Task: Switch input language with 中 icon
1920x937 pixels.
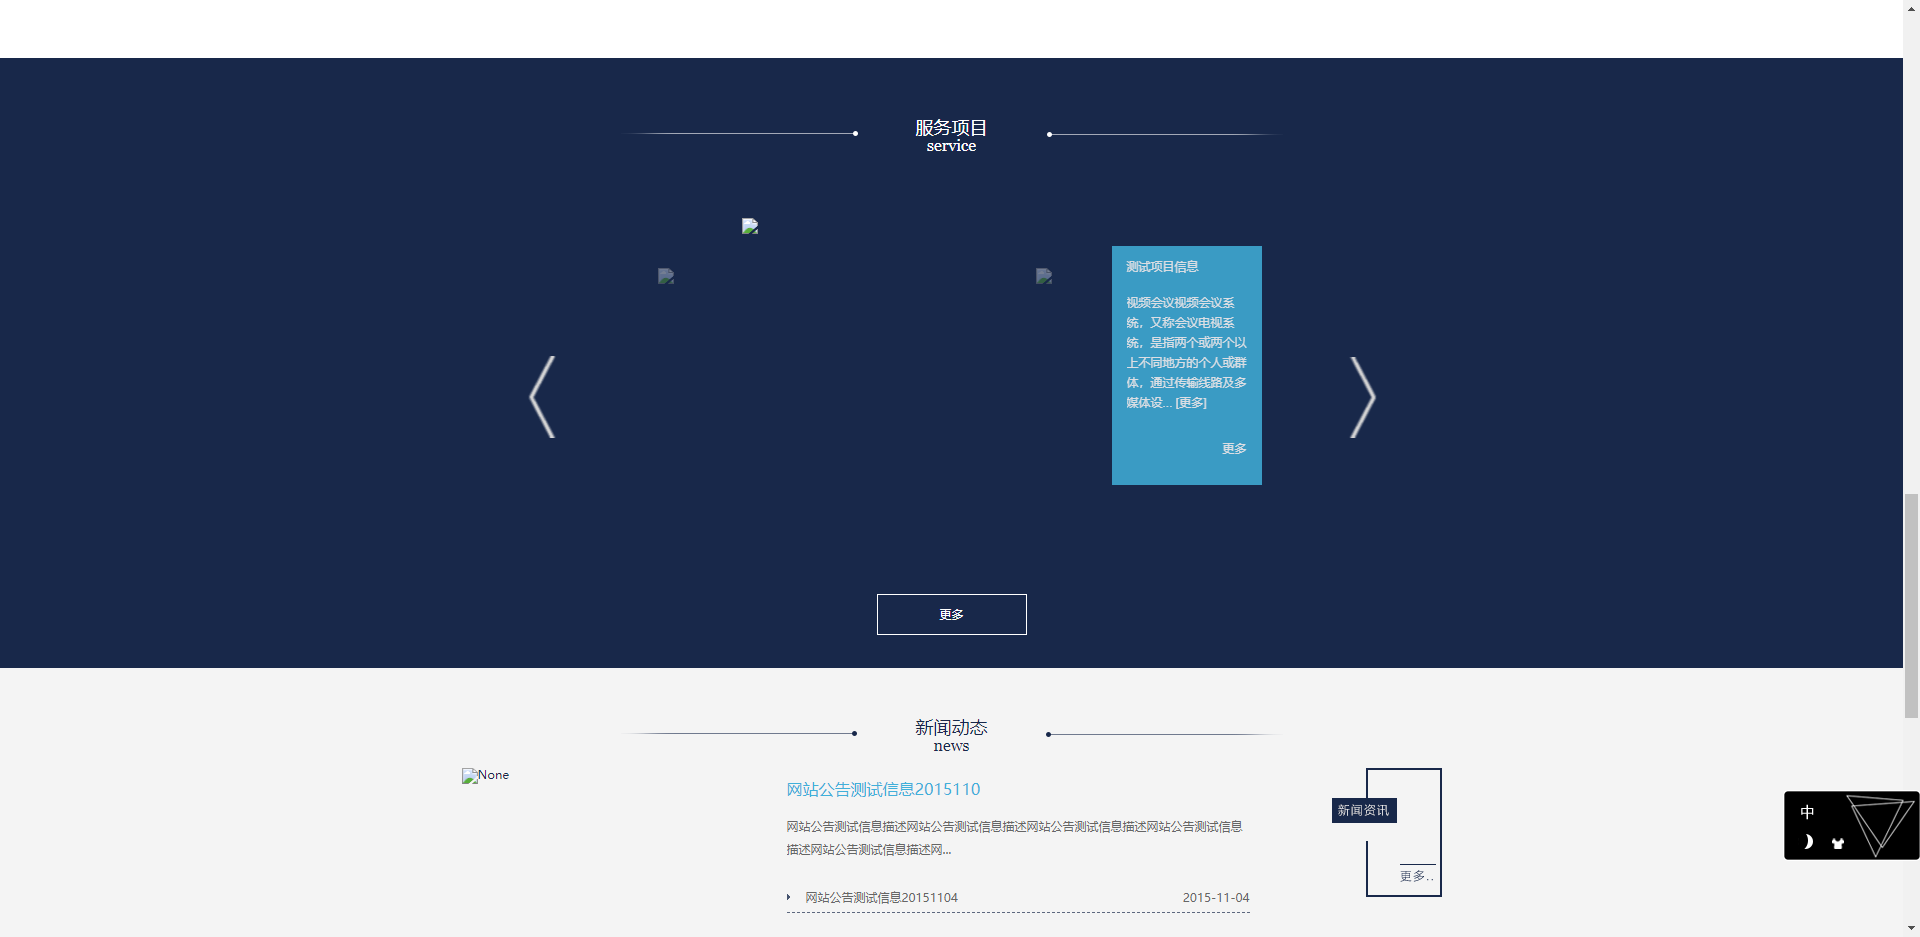Action: tap(1807, 812)
